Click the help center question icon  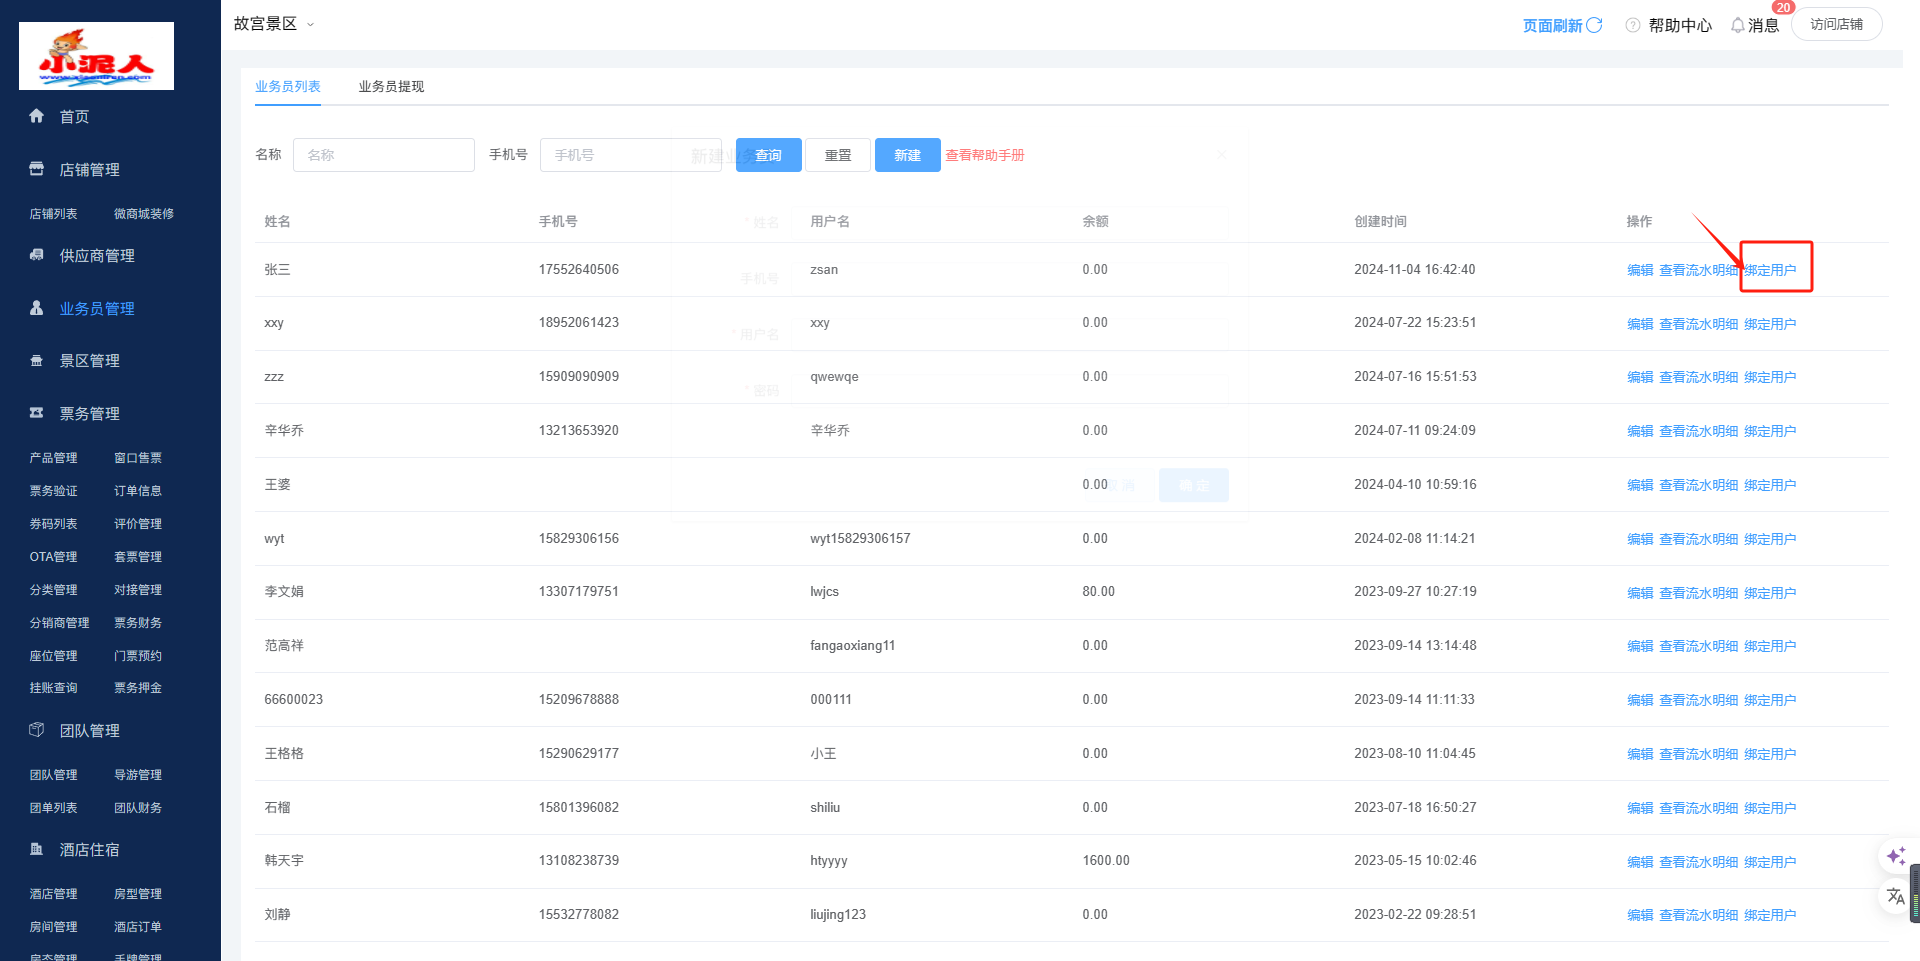[x=1633, y=25]
